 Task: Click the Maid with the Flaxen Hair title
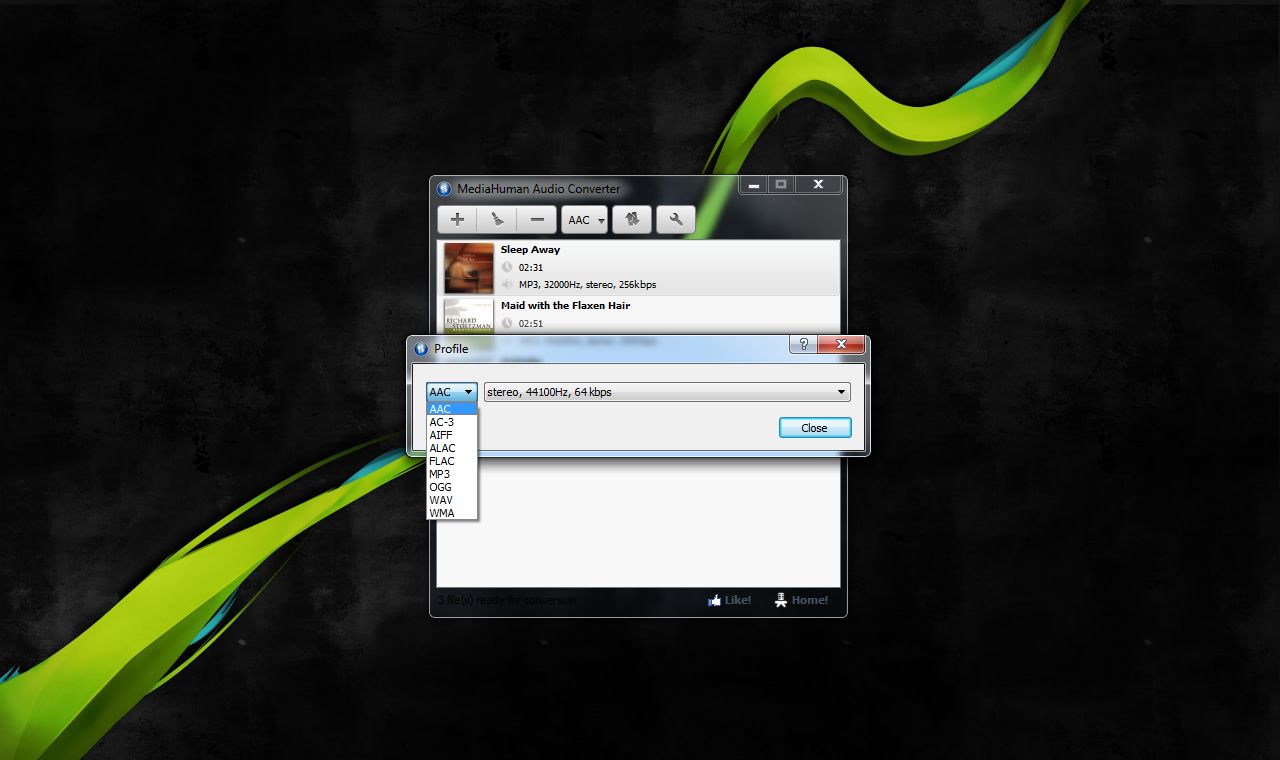tap(566, 306)
